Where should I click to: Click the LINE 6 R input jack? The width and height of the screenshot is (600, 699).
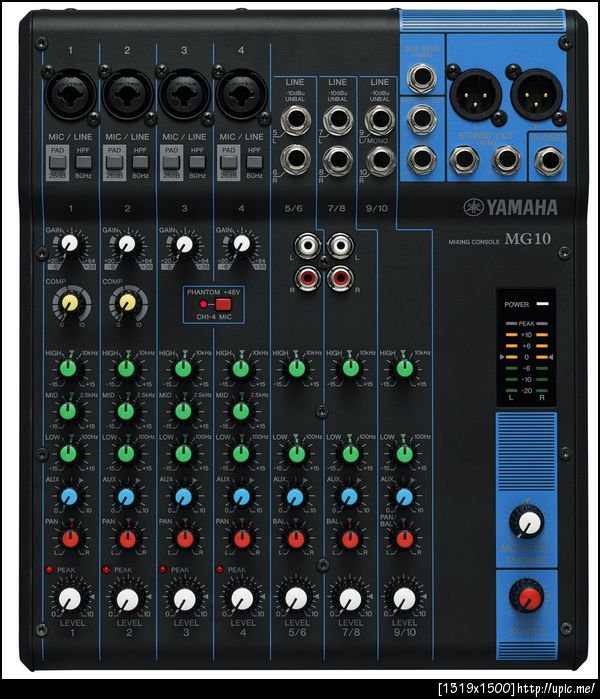click(296, 159)
